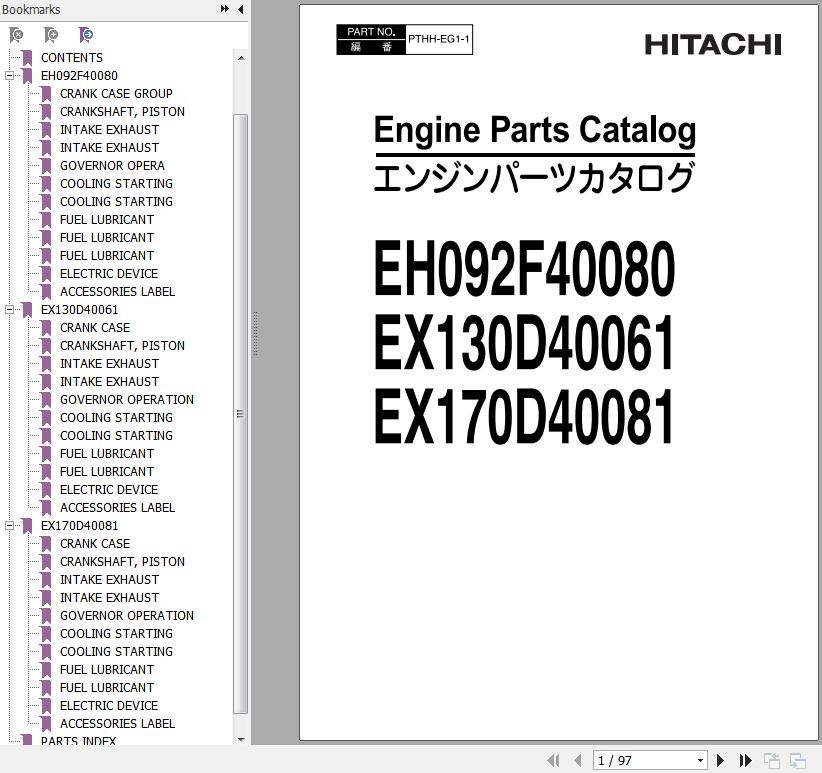
Task: Click the bookmark icon beside GOVERNOR OPERA
Action: pyautogui.click(x=46, y=166)
